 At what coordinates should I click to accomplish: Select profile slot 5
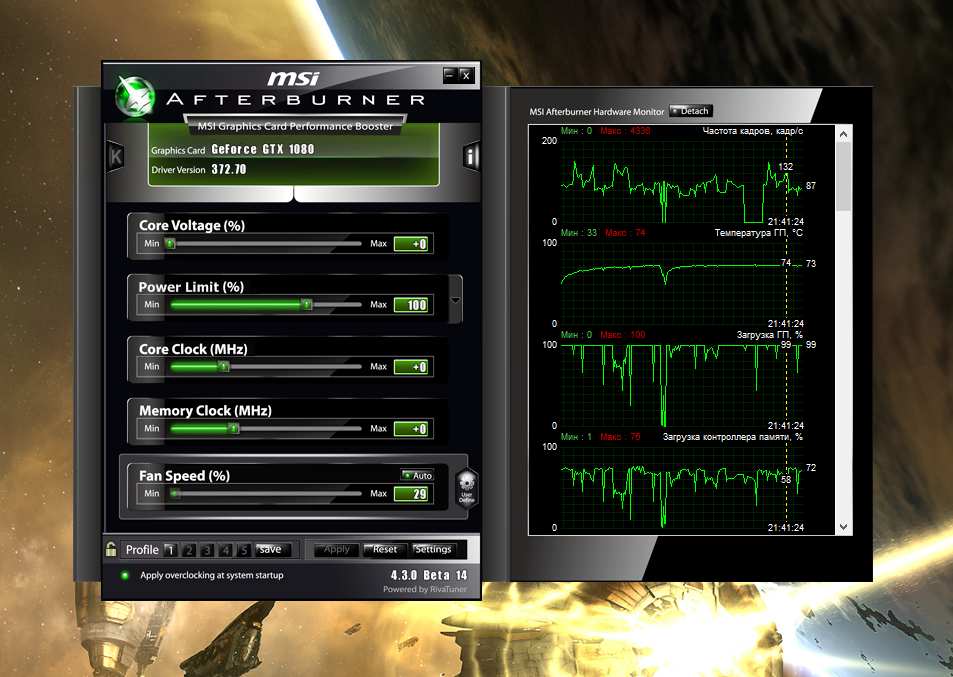(244, 550)
